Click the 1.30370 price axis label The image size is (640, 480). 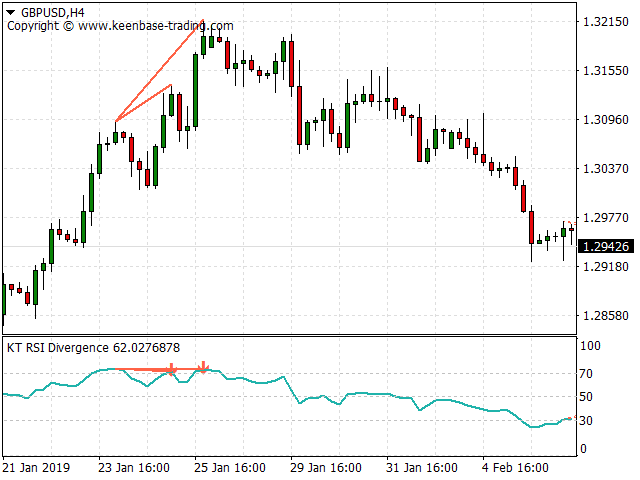pyautogui.click(x=606, y=168)
